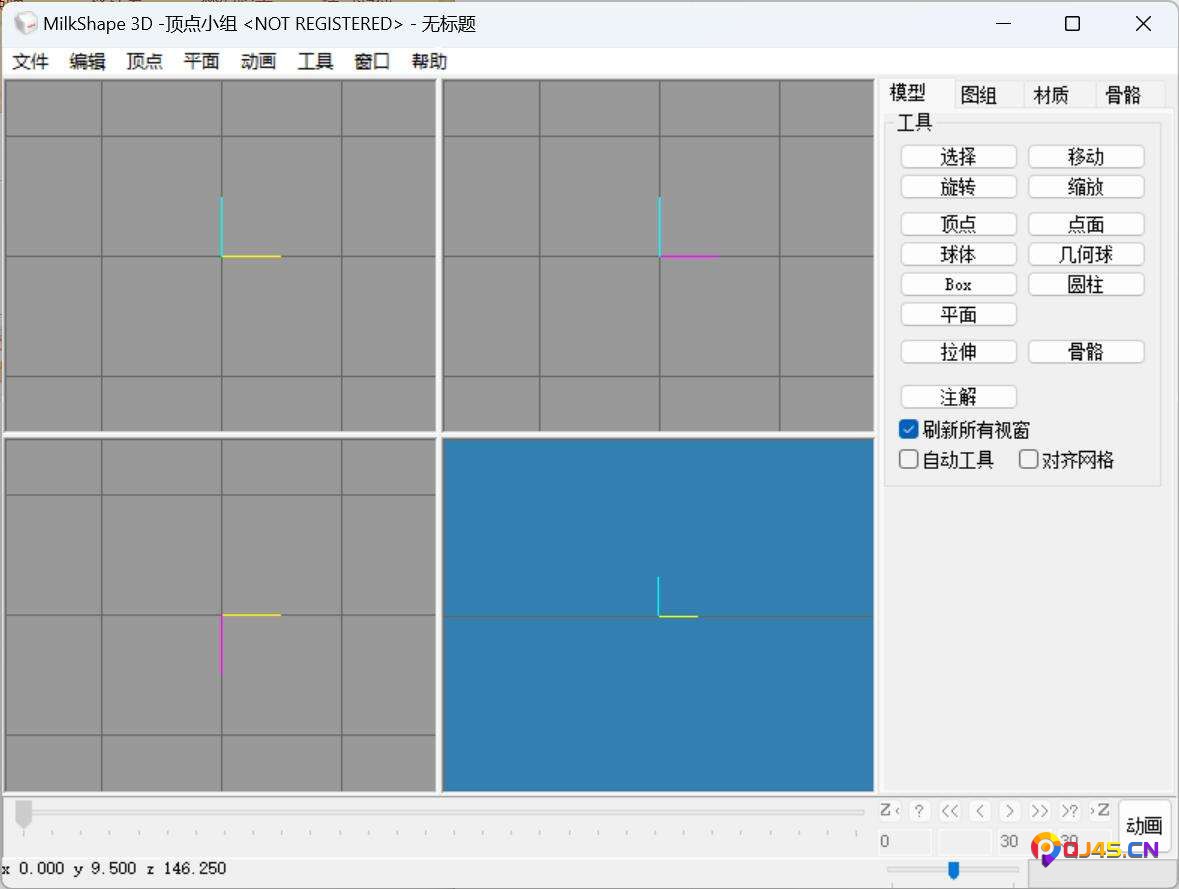Viewport: 1179px width, 889px height.
Task: Click the ? previous-keyframe icon
Action: click(x=918, y=811)
